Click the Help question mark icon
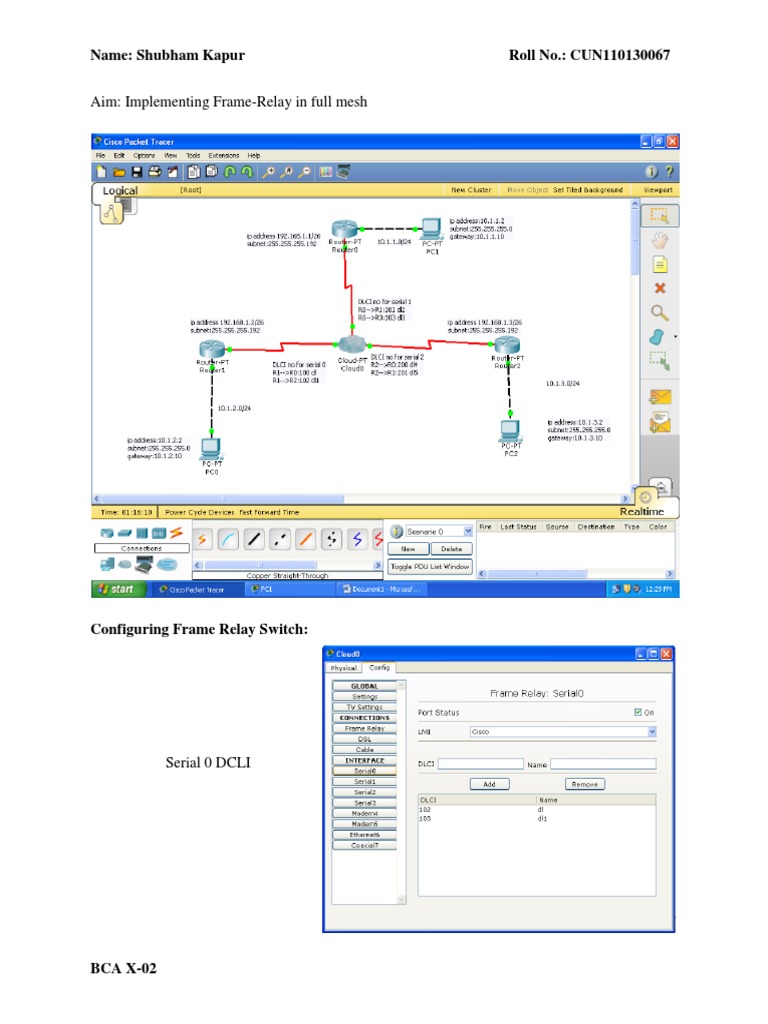The image size is (768, 1024). point(669,172)
